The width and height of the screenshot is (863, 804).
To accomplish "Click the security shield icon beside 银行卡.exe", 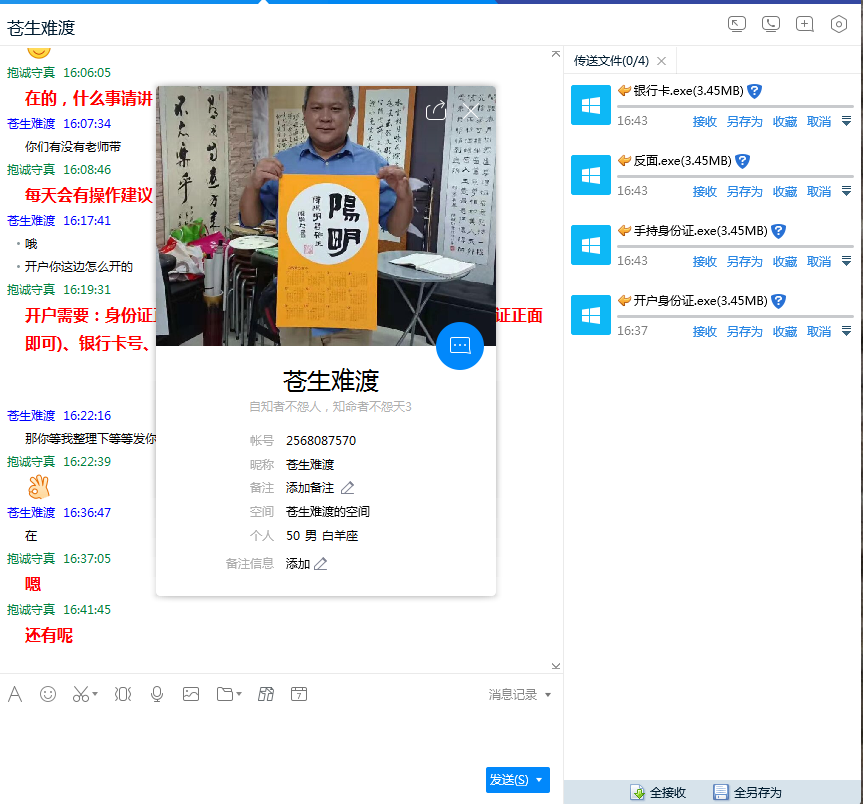I will tap(755, 91).
